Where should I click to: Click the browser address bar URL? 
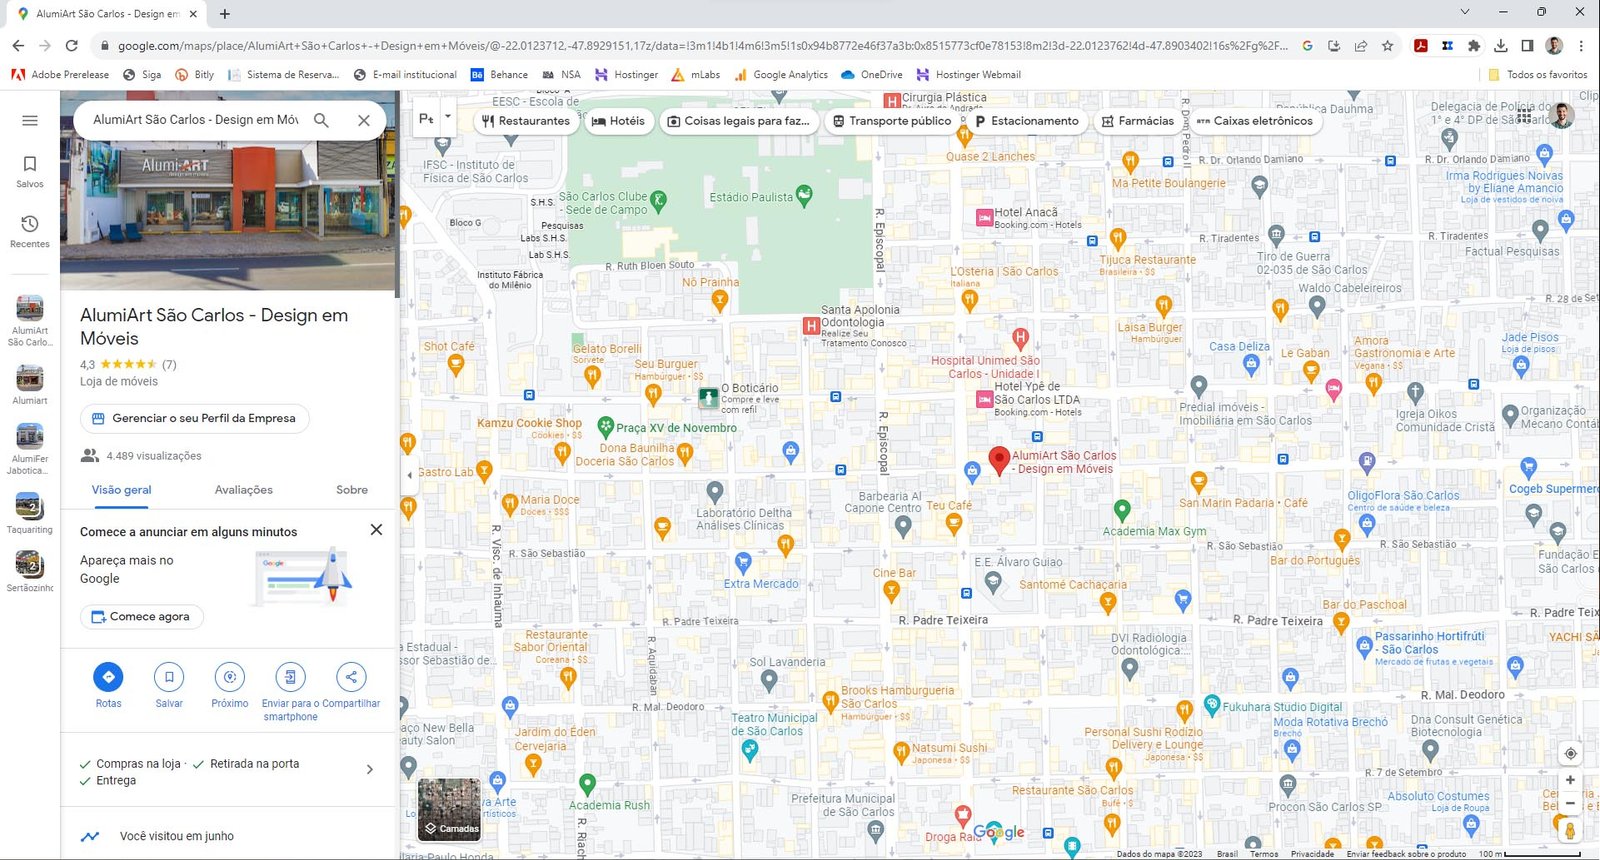coord(700,45)
